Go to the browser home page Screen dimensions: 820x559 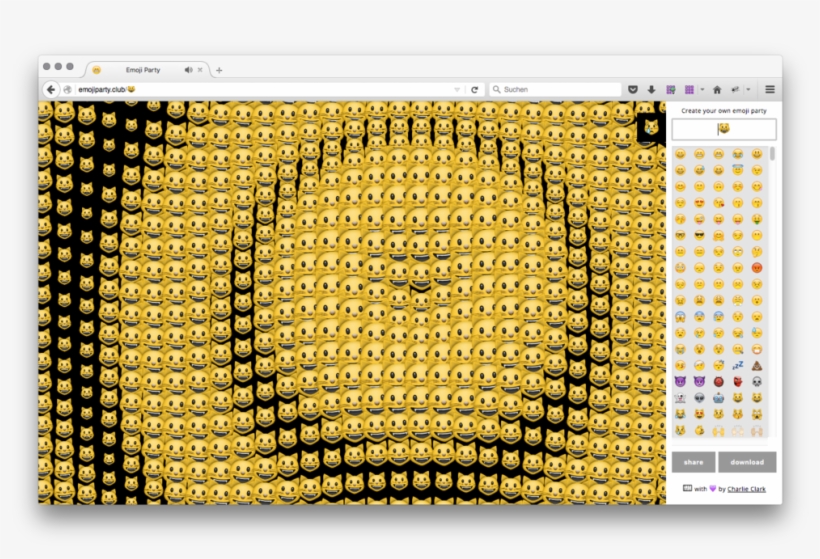(x=717, y=89)
